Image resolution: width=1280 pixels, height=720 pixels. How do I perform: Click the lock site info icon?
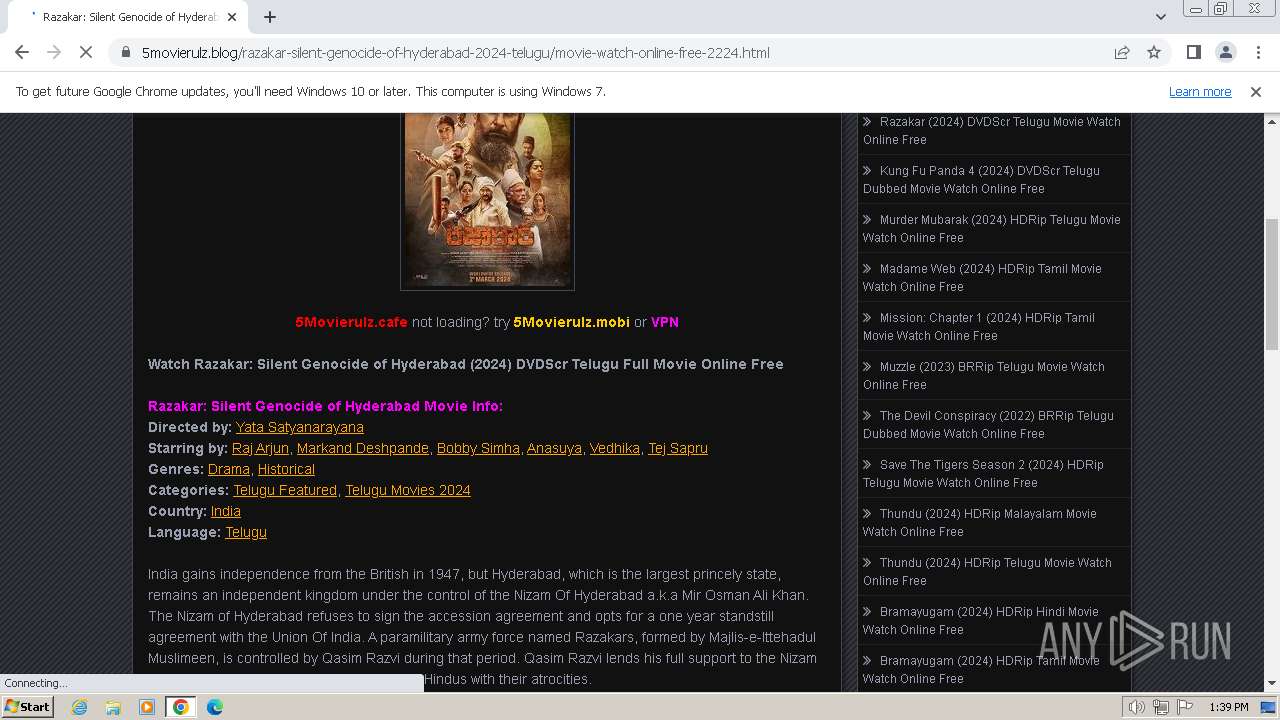124,52
